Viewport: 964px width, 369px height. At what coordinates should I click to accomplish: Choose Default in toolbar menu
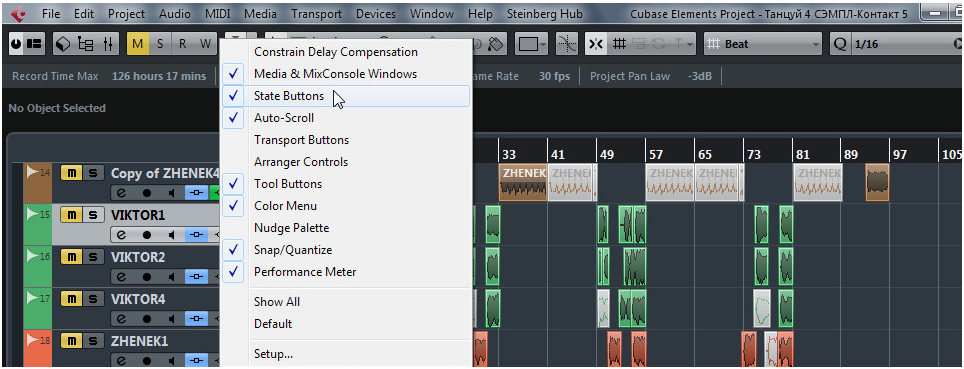pyautogui.click(x=347, y=324)
